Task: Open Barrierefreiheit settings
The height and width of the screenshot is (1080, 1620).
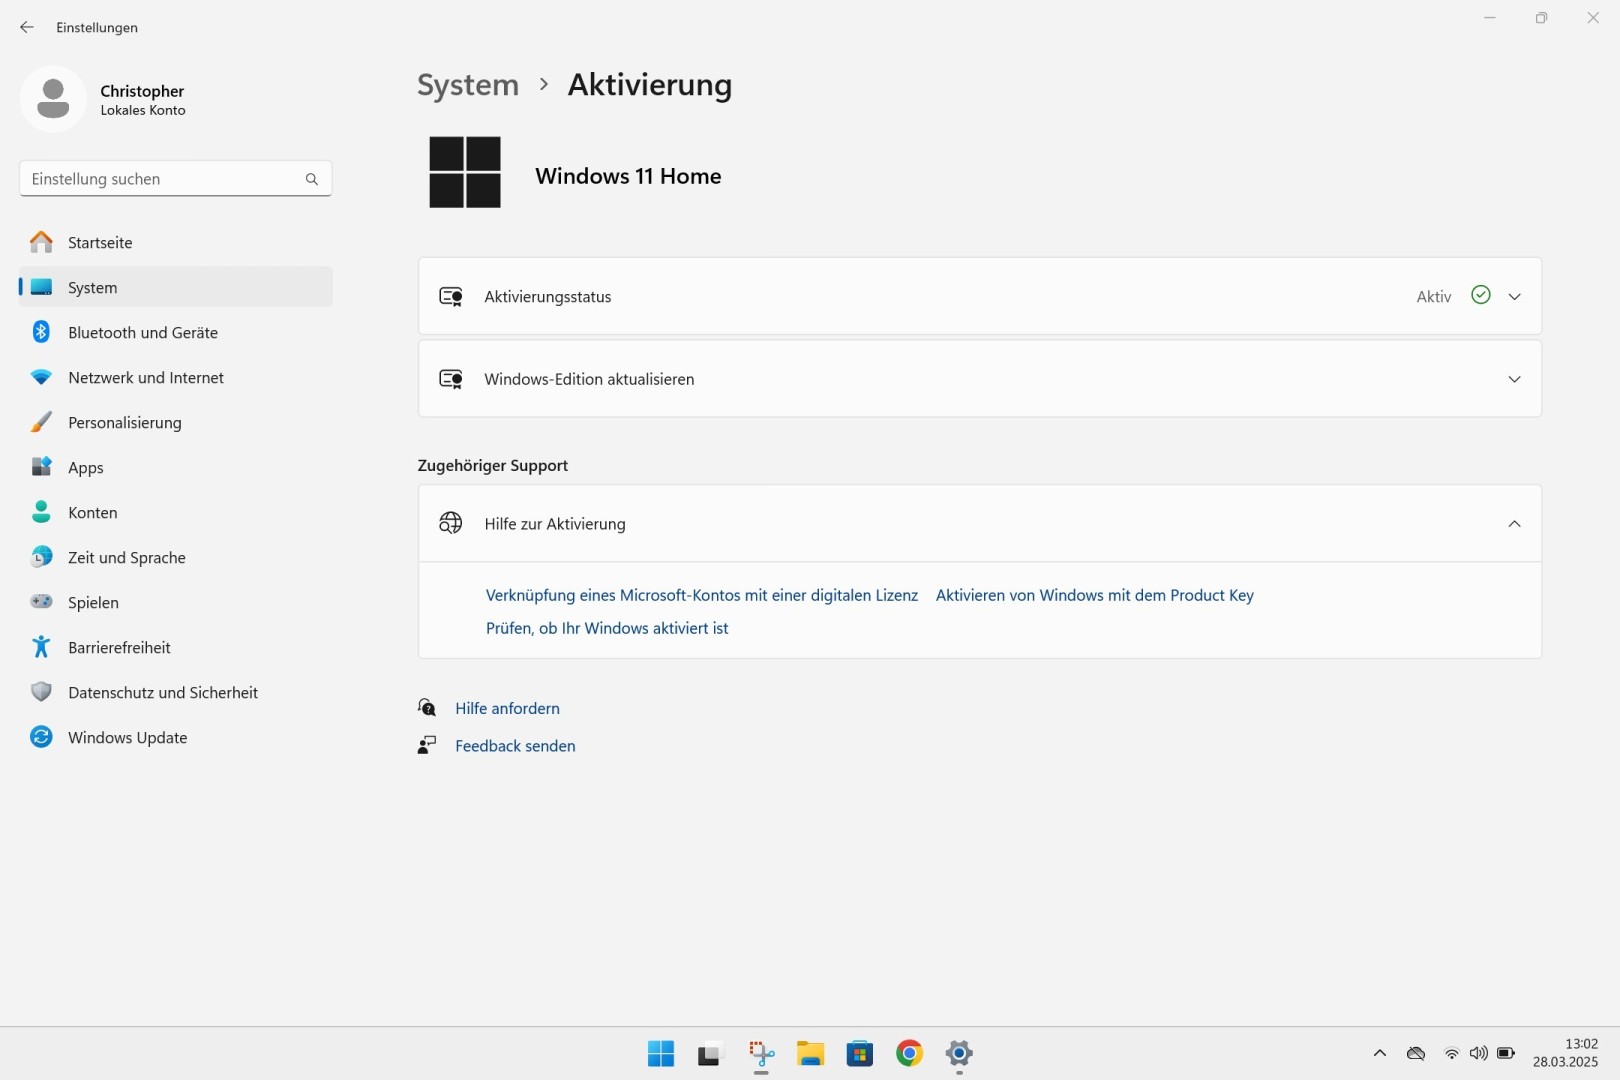Action: click(x=119, y=648)
